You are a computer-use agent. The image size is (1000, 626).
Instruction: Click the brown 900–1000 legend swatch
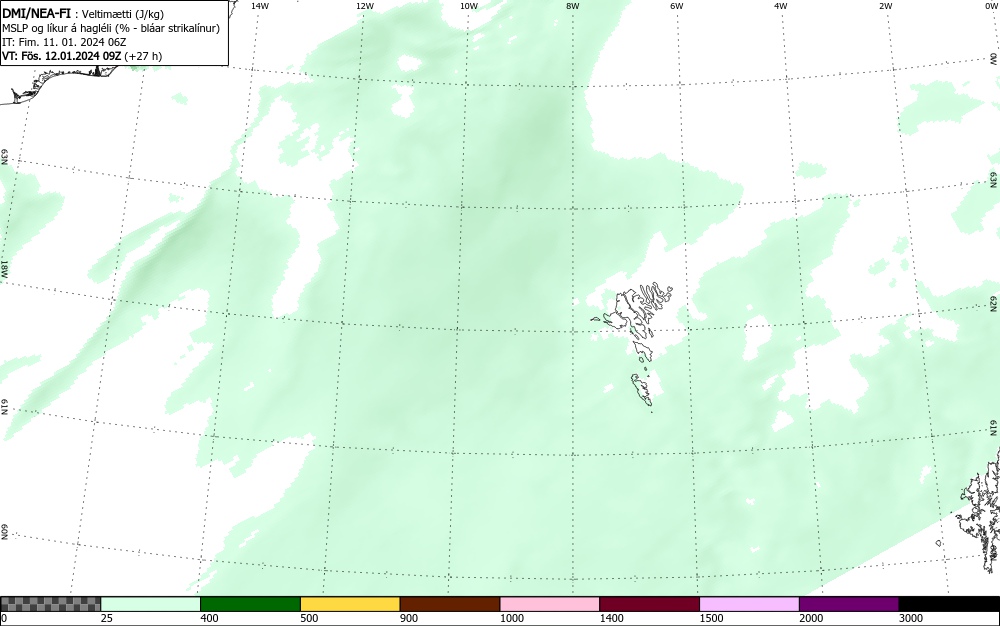[450, 604]
